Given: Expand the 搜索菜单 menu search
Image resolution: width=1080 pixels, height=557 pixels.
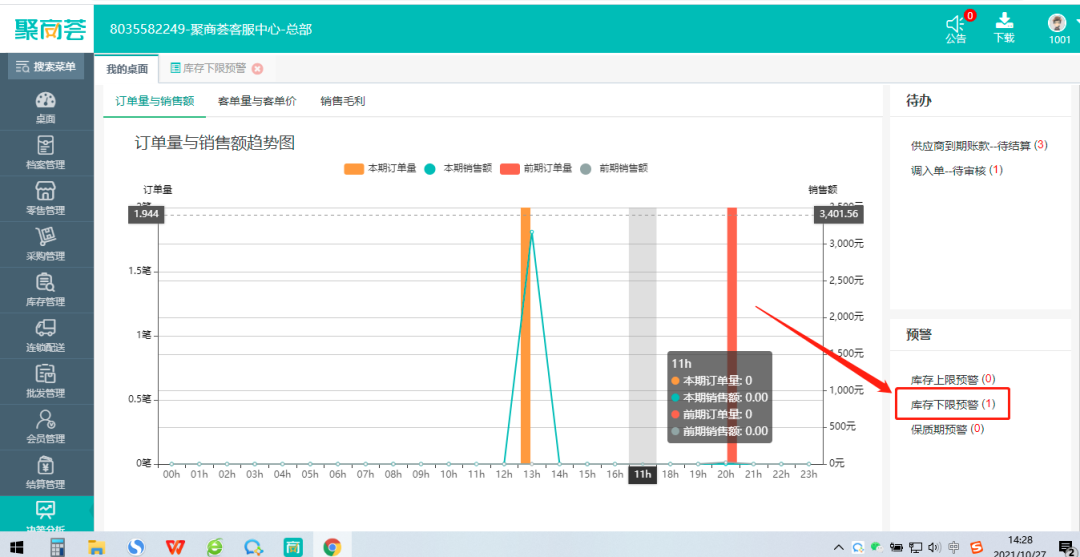Looking at the screenshot, I should tap(46, 67).
